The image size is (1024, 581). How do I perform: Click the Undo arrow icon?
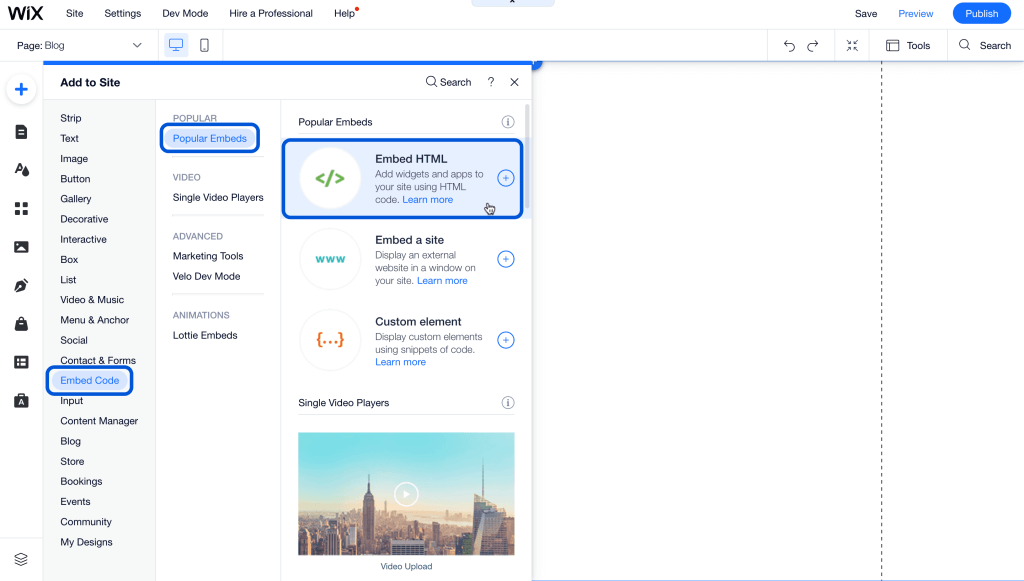tap(789, 45)
